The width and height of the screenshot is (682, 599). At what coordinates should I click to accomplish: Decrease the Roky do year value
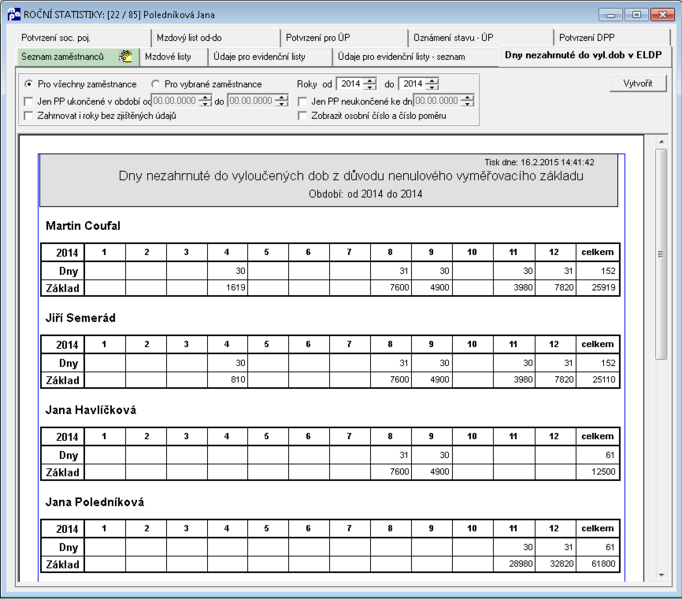[432, 87]
